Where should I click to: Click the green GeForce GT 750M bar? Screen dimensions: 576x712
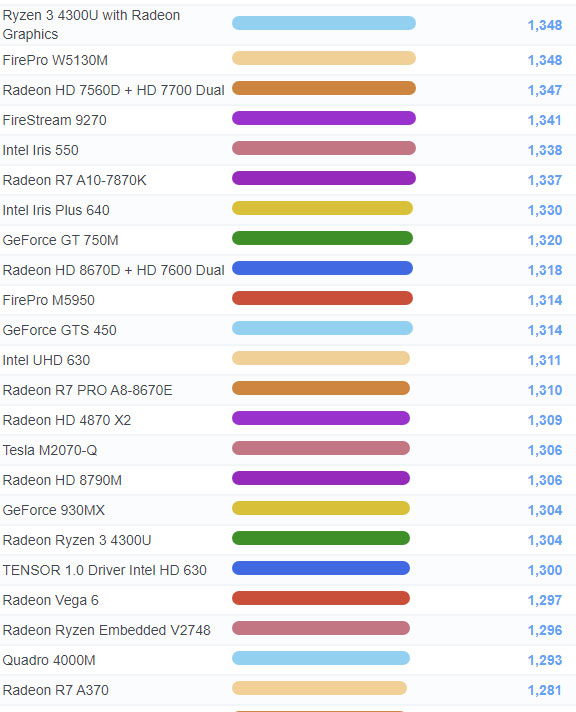(x=322, y=238)
